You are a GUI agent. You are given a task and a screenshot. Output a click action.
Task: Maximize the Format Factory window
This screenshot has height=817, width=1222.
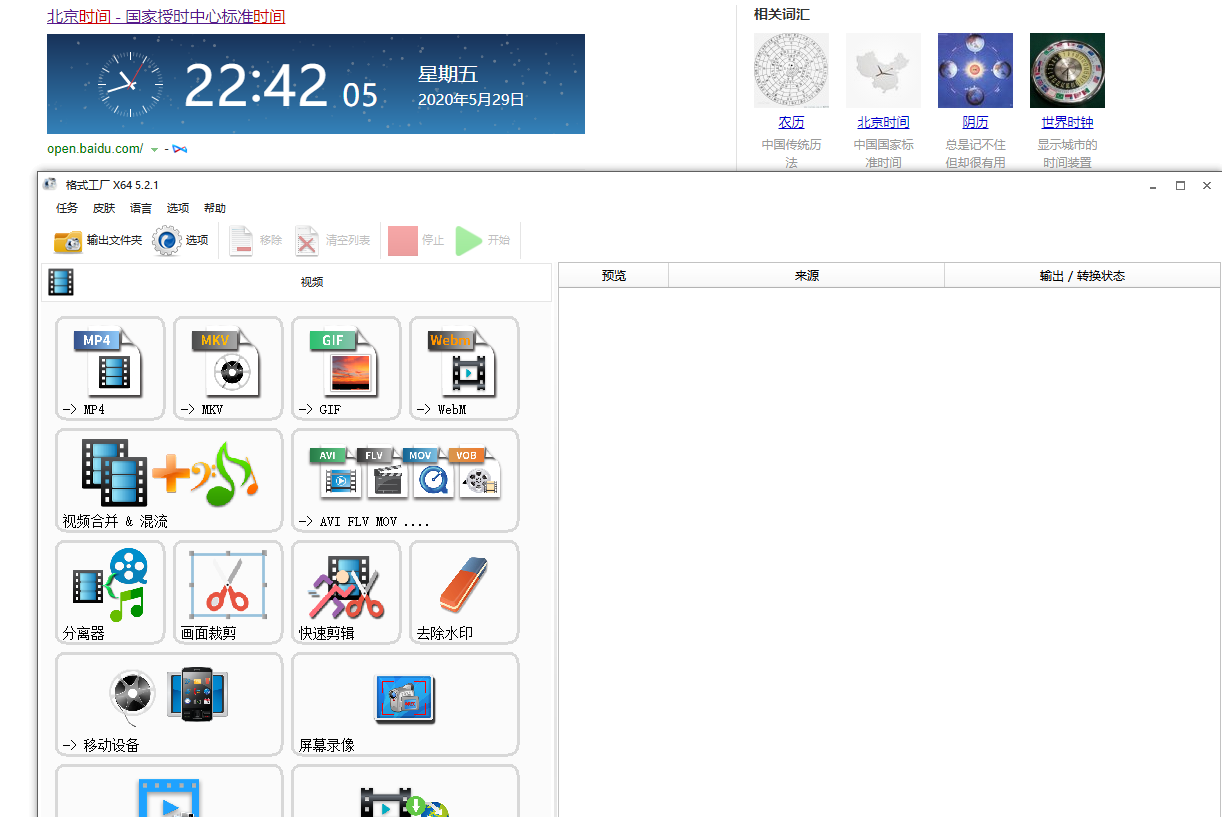[1180, 186]
